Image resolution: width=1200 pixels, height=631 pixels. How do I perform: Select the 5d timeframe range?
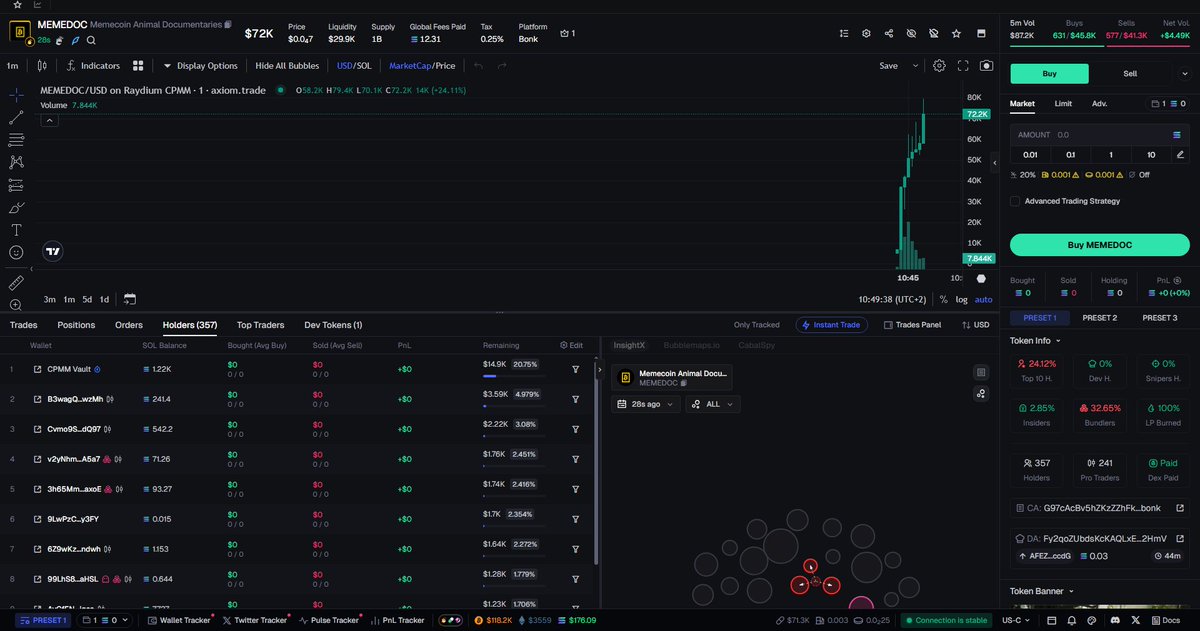click(87, 299)
